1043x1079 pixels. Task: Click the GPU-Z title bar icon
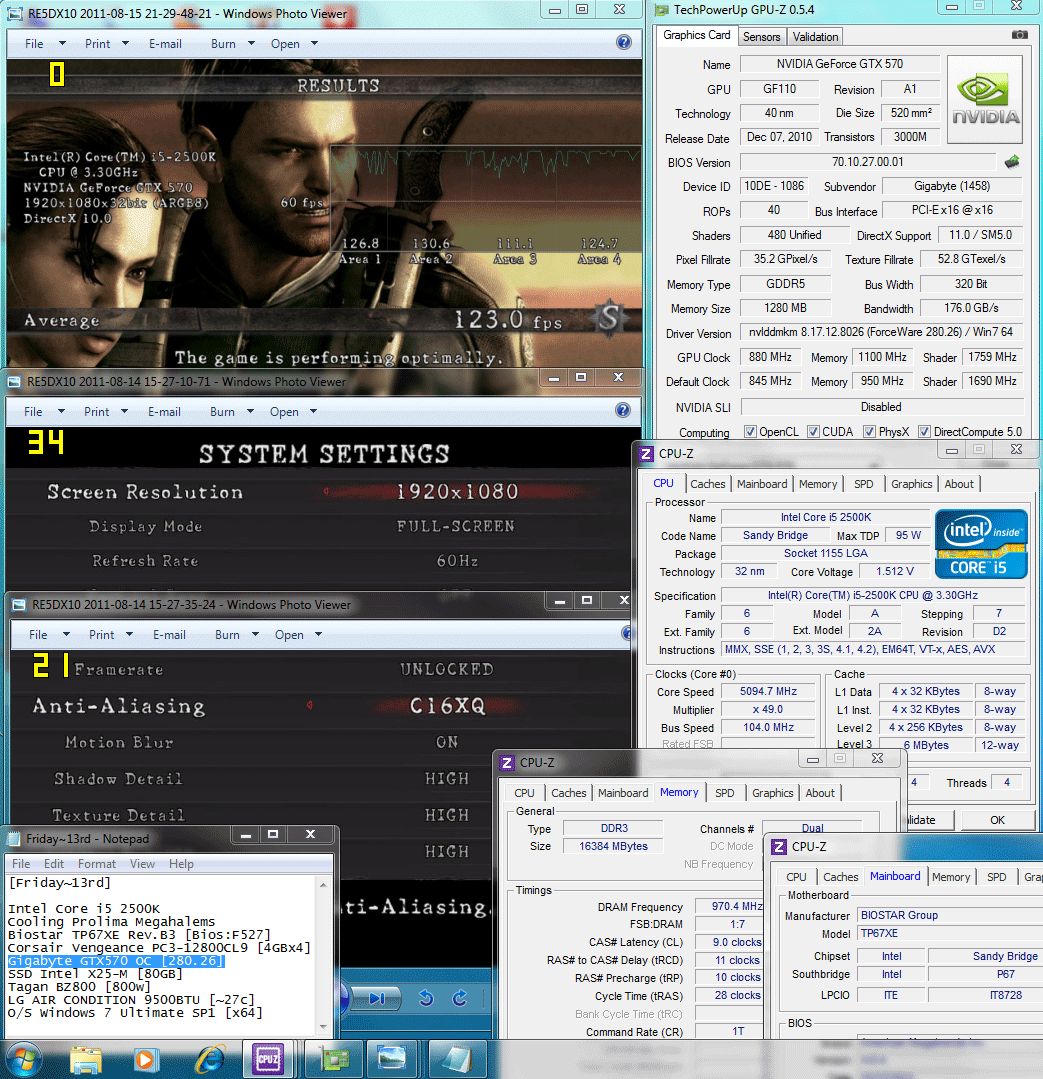point(662,10)
